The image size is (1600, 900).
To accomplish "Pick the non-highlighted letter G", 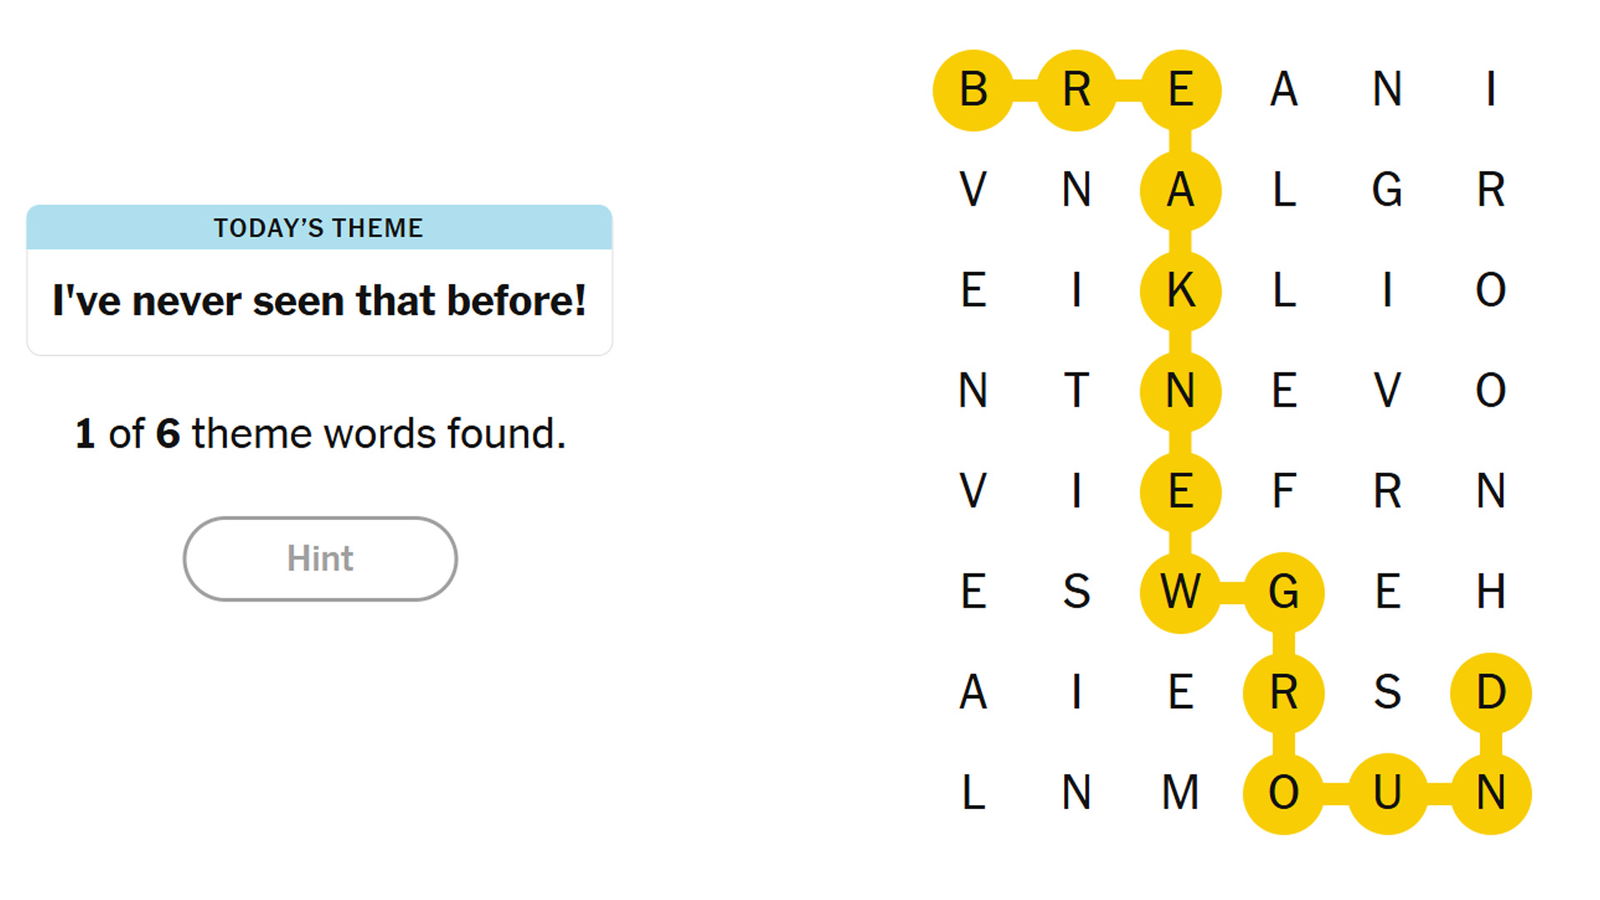I will point(1387,190).
